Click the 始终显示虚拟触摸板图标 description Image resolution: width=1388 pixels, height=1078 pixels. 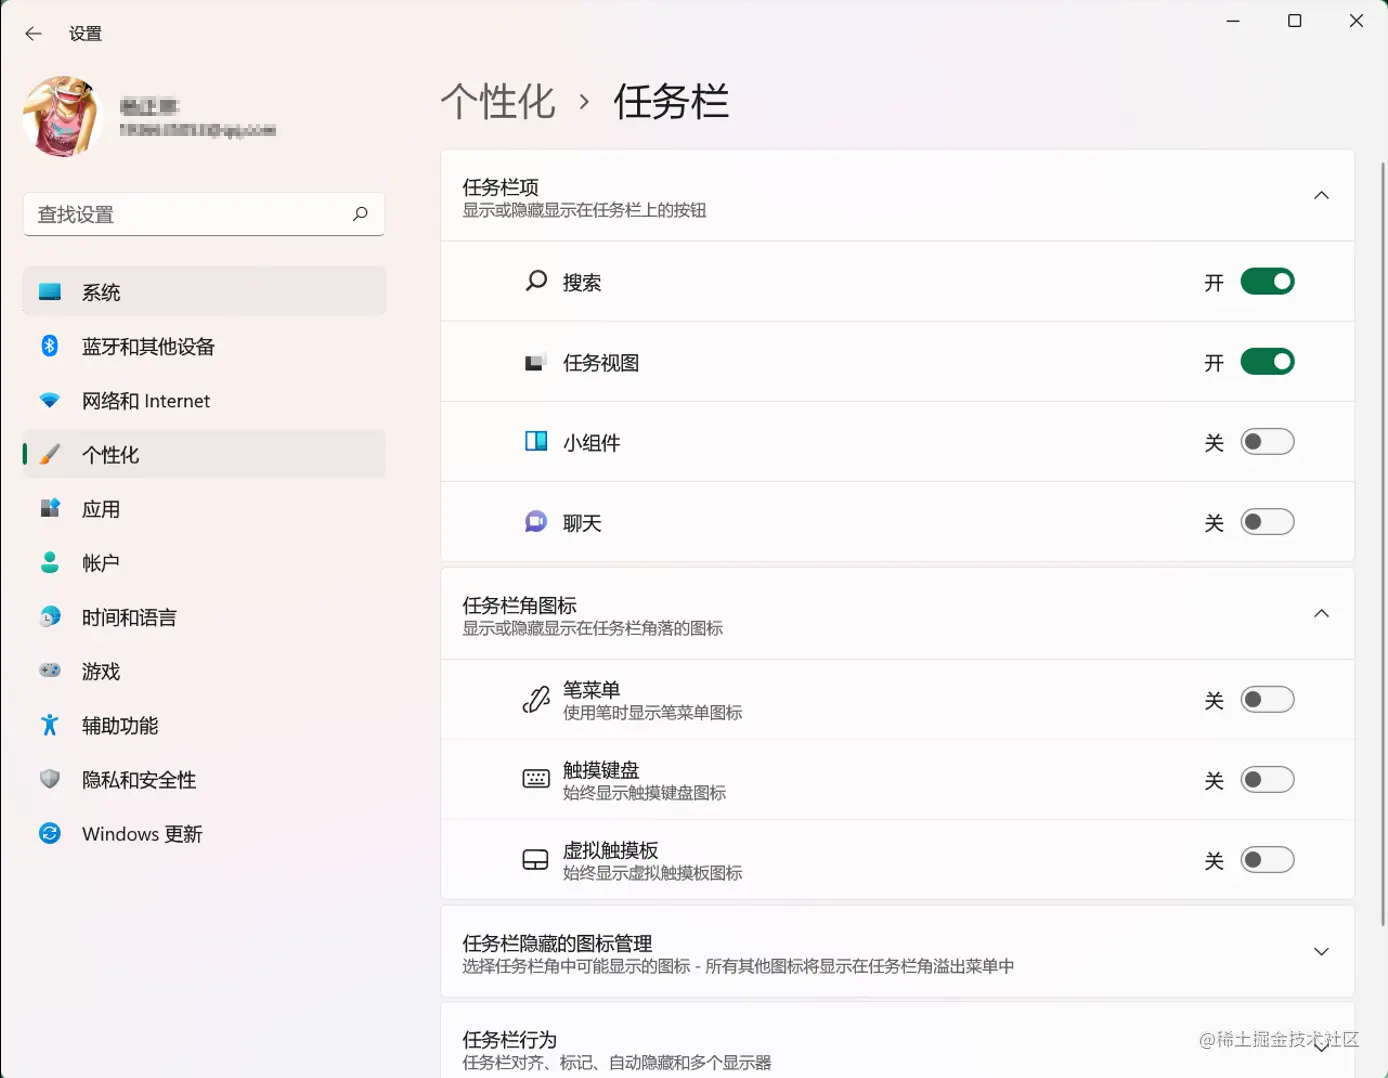click(652, 873)
